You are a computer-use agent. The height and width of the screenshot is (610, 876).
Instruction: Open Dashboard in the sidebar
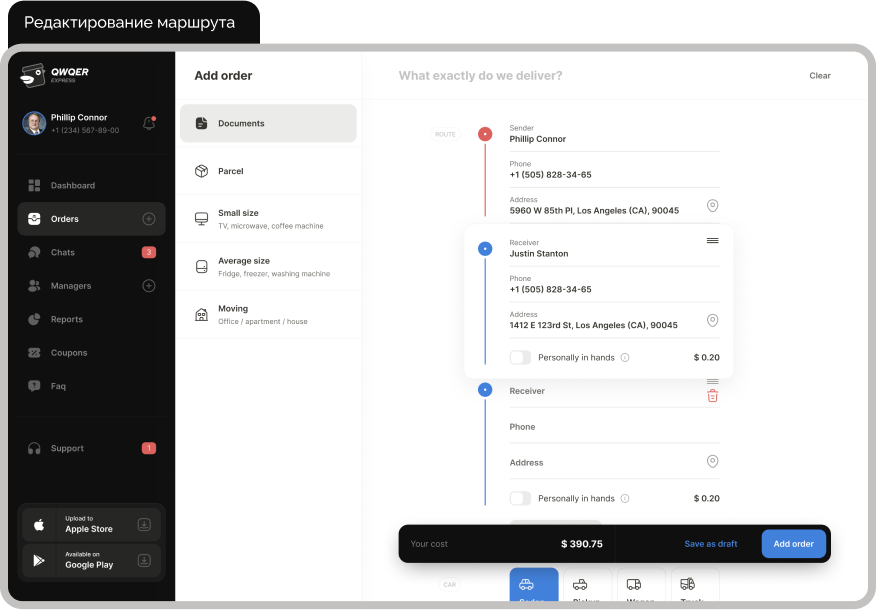click(73, 186)
